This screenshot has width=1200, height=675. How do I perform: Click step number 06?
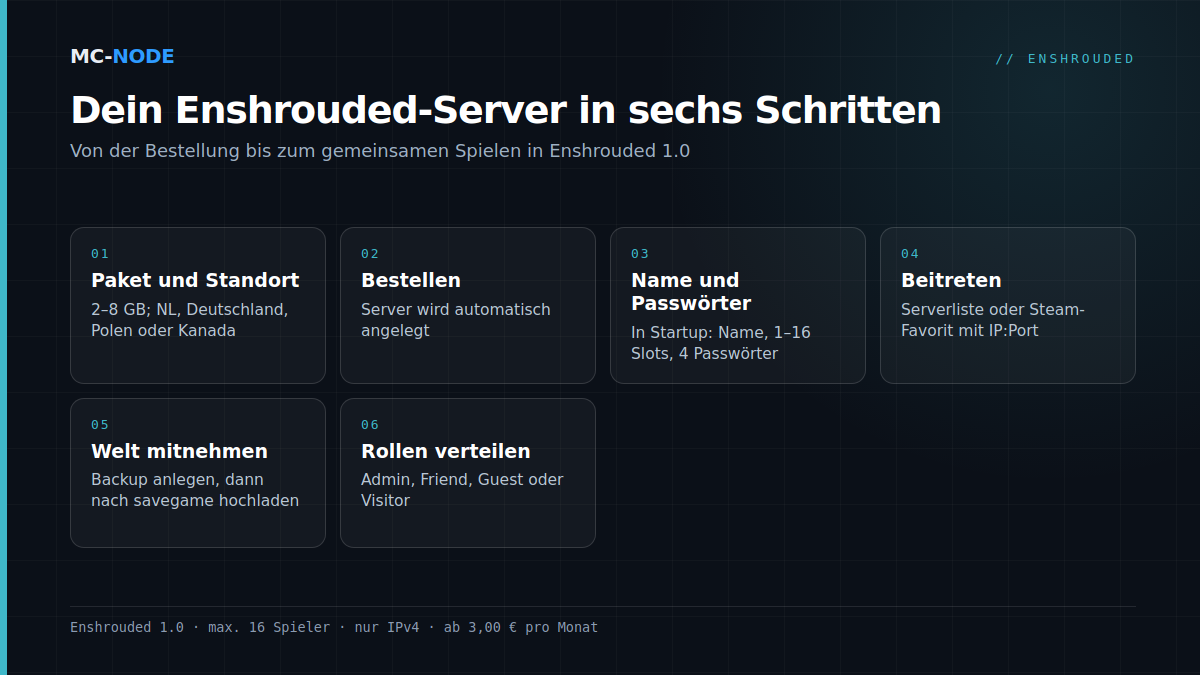[x=370, y=425]
